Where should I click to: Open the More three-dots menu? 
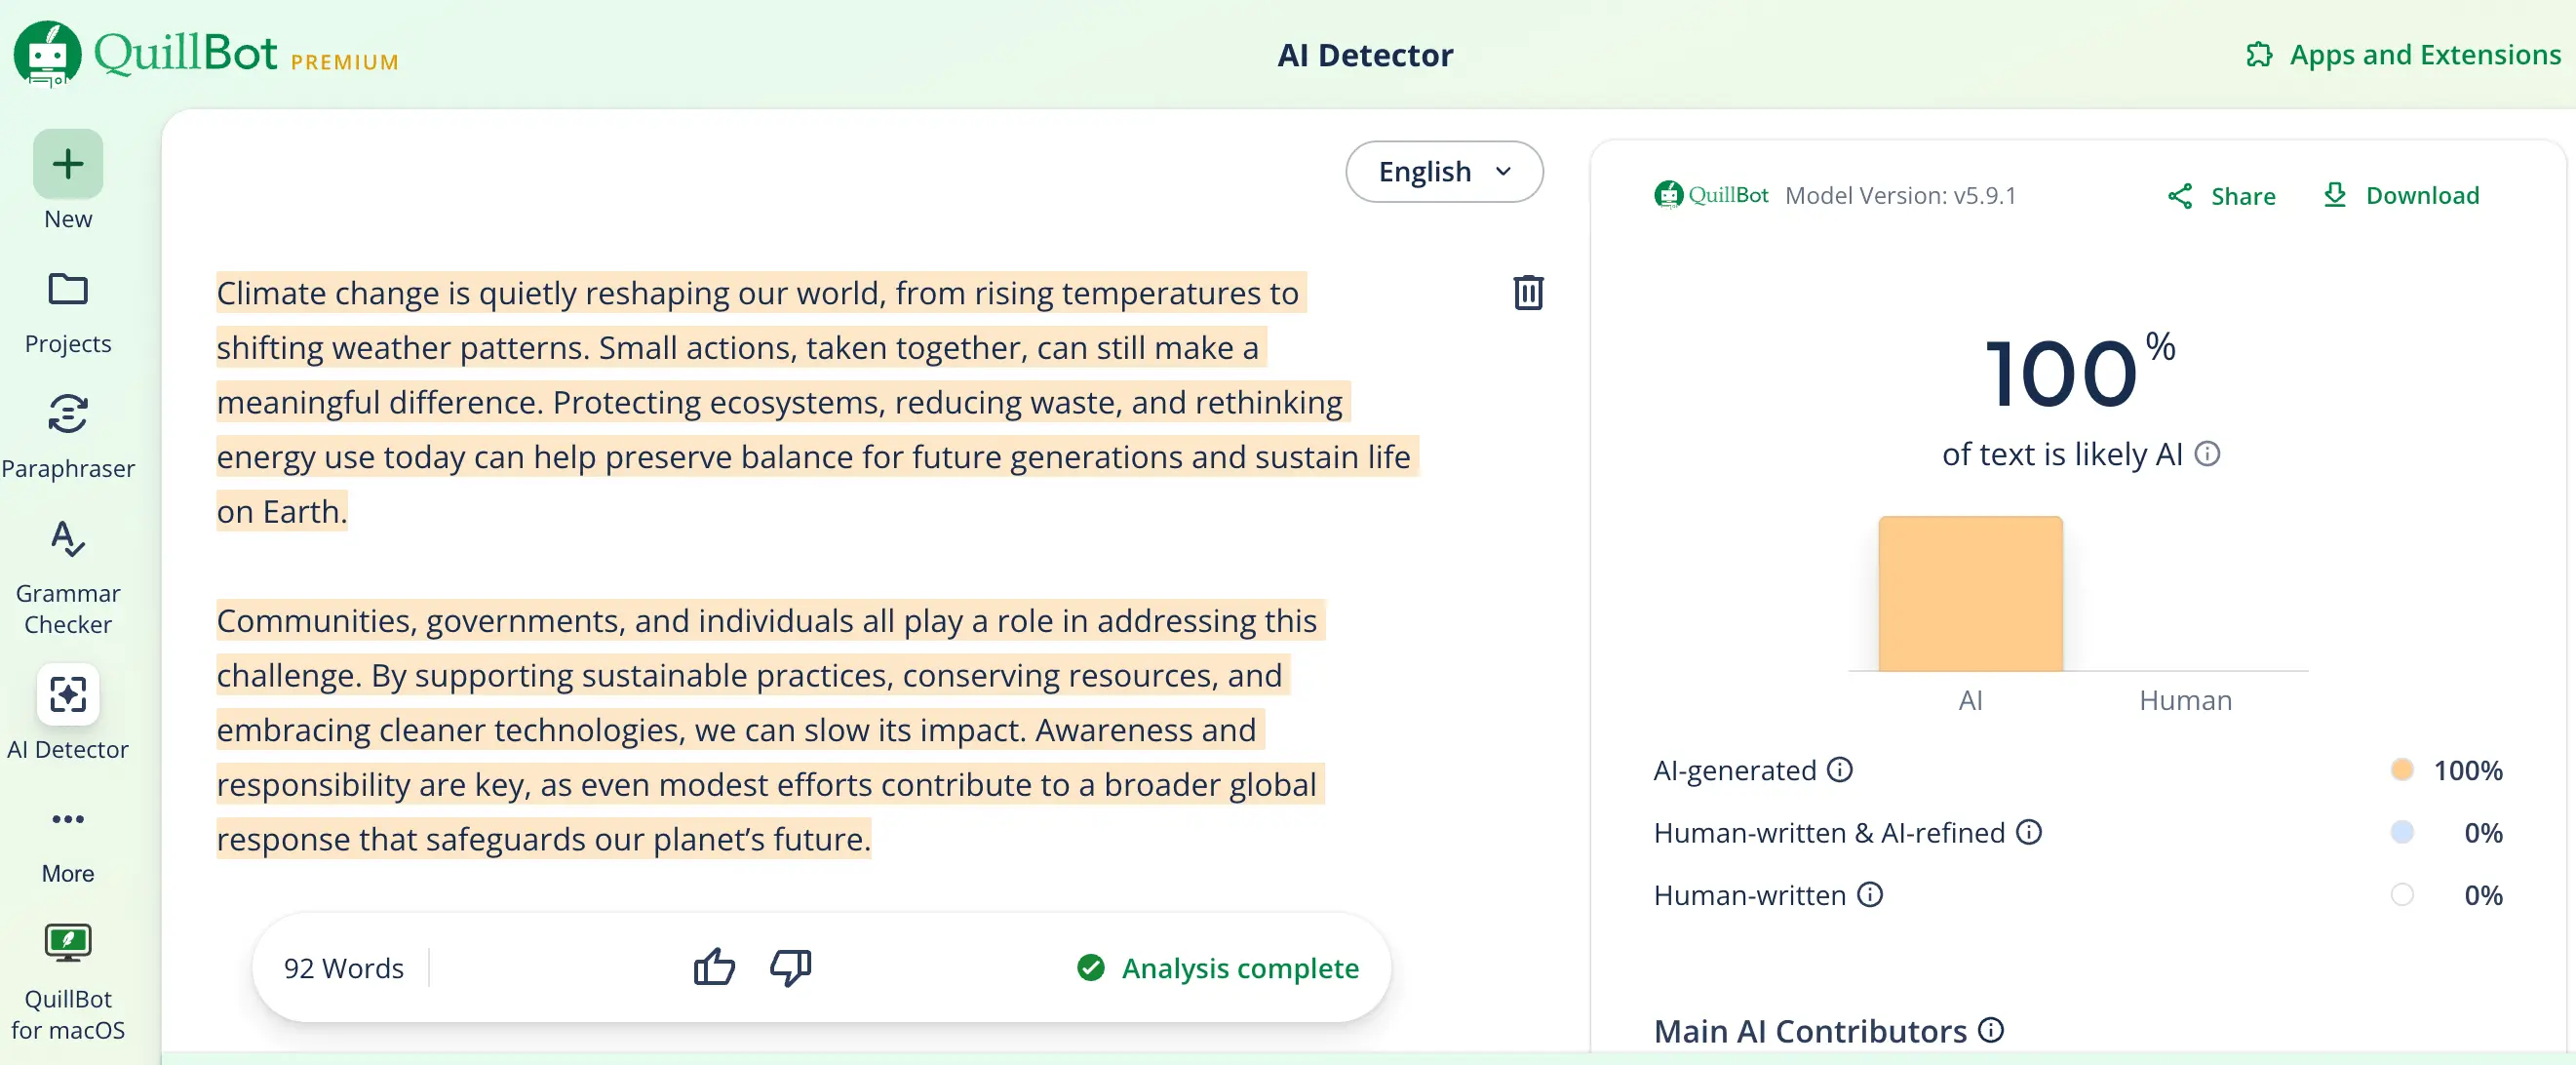[x=68, y=819]
